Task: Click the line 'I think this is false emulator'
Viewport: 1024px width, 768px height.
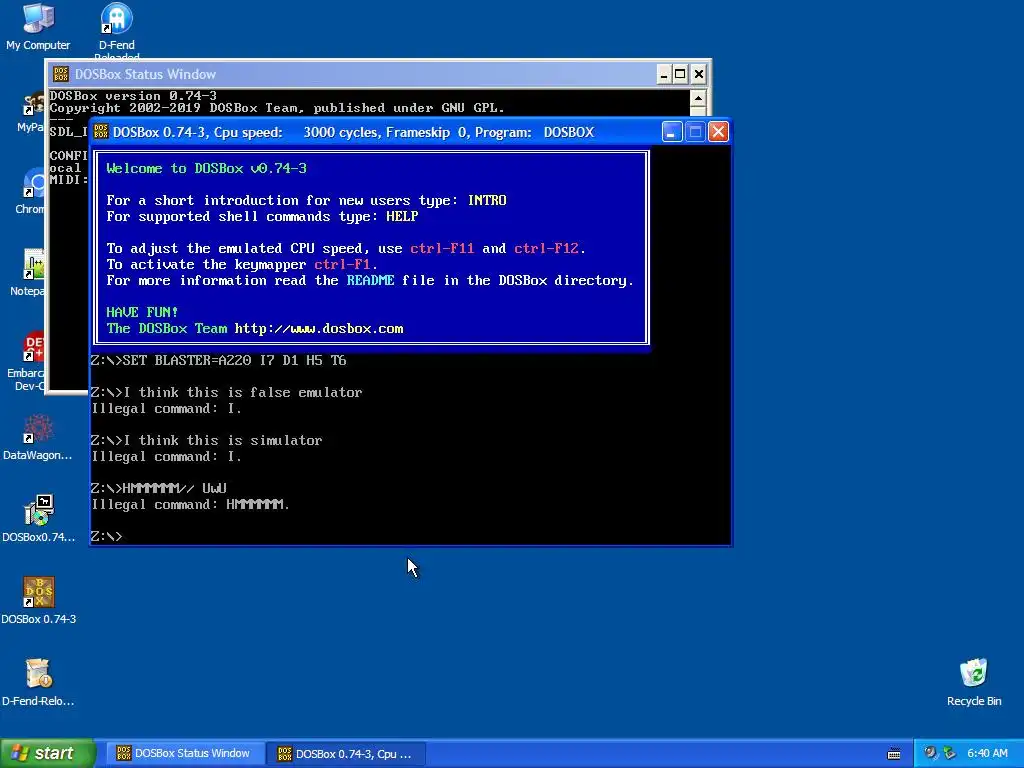Action: (227, 392)
